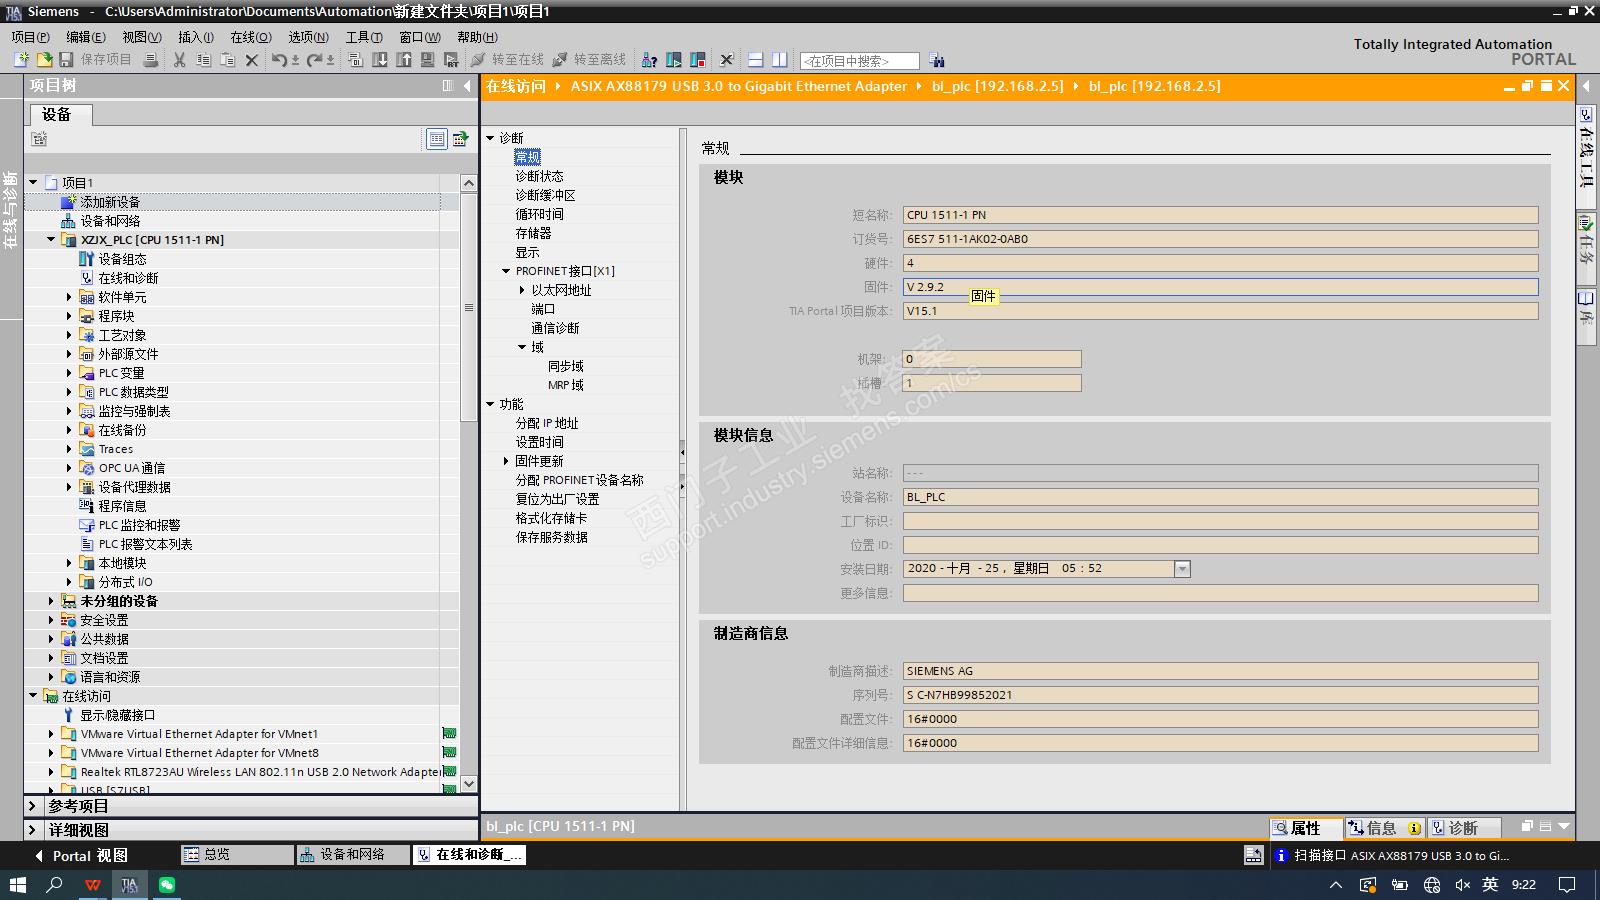Click the undo arrow in the toolbar
The height and width of the screenshot is (900, 1600).
[x=280, y=60]
